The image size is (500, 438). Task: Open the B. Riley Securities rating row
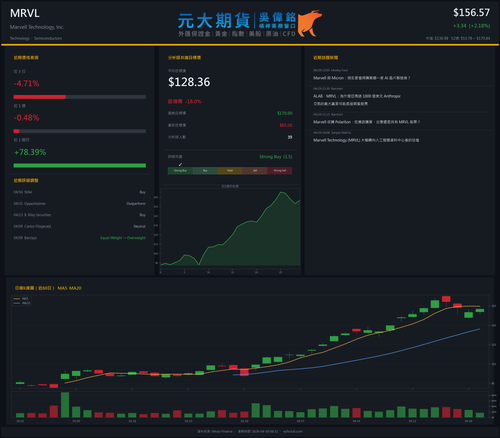pyautogui.click(x=79, y=215)
